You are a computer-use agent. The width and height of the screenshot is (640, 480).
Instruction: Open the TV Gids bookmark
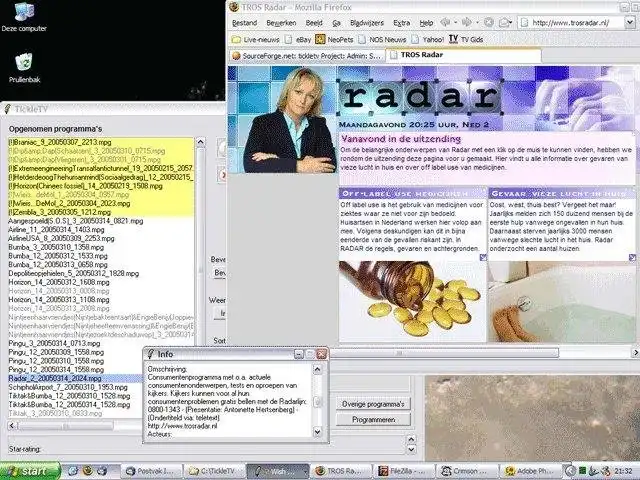[x=466, y=39]
